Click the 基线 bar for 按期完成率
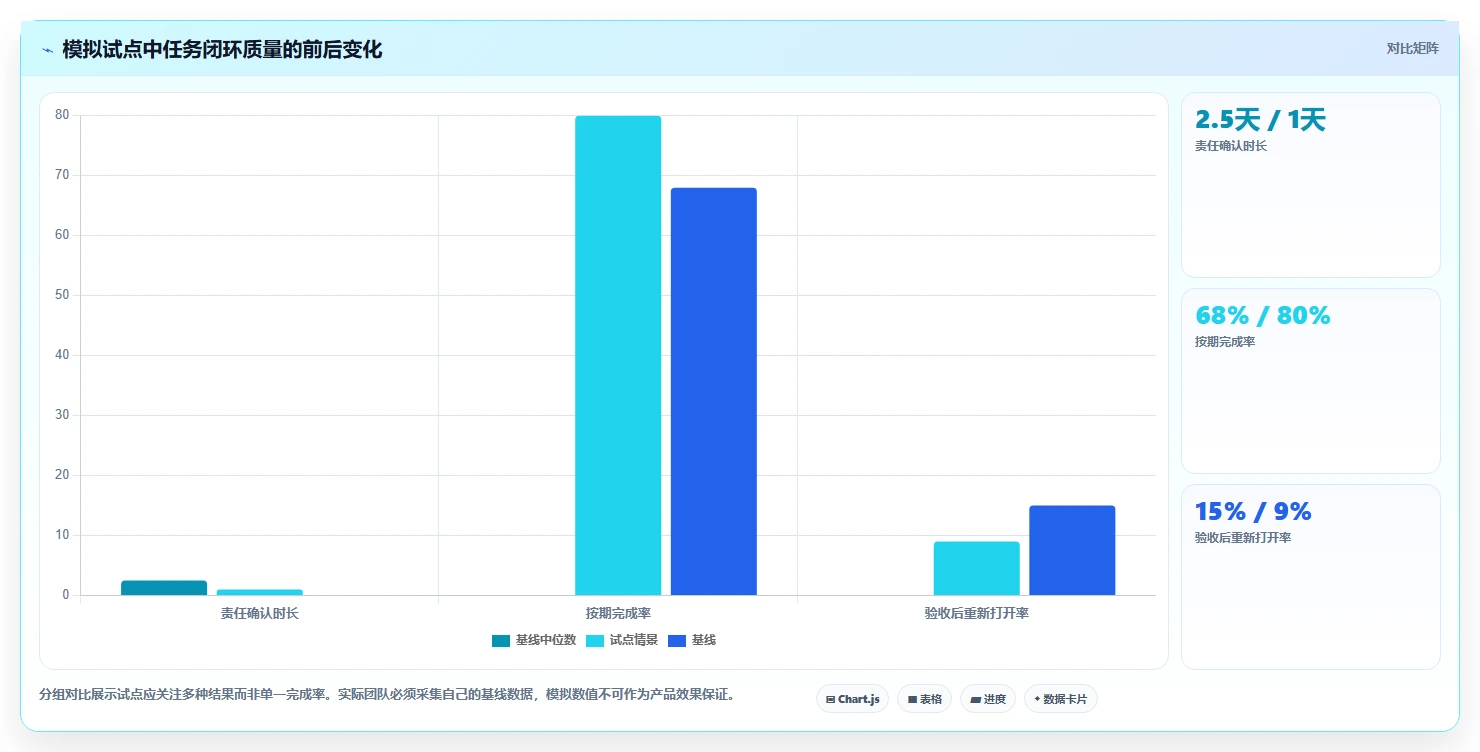 coord(714,391)
